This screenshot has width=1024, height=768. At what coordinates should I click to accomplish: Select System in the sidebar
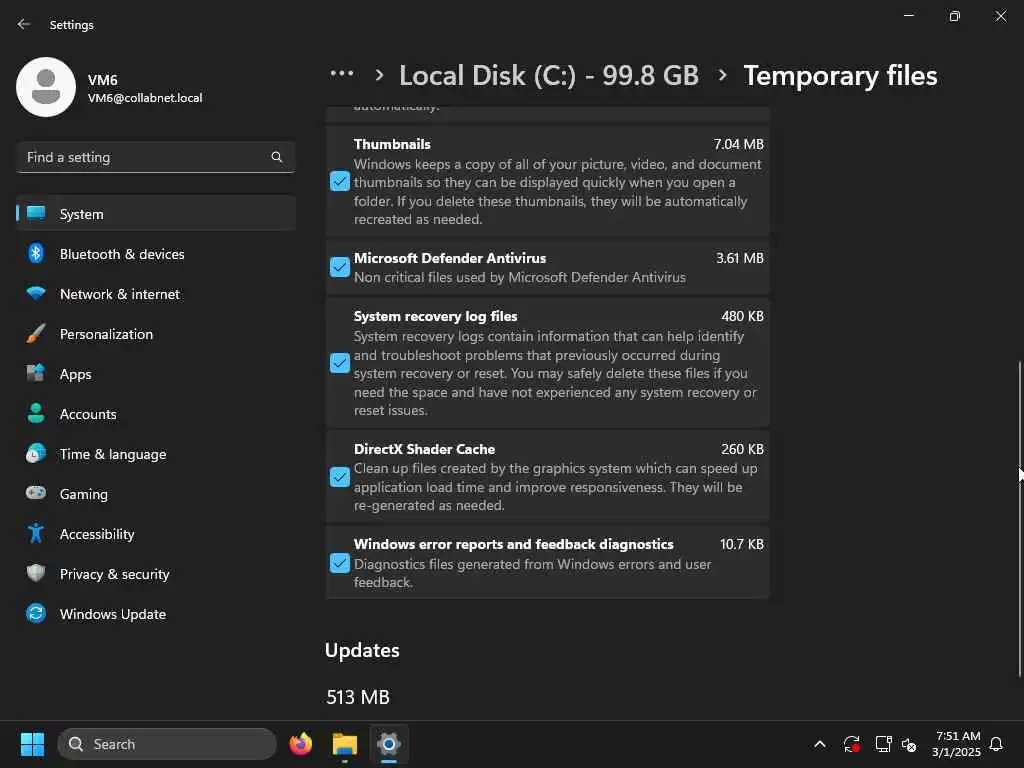tap(82, 214)
